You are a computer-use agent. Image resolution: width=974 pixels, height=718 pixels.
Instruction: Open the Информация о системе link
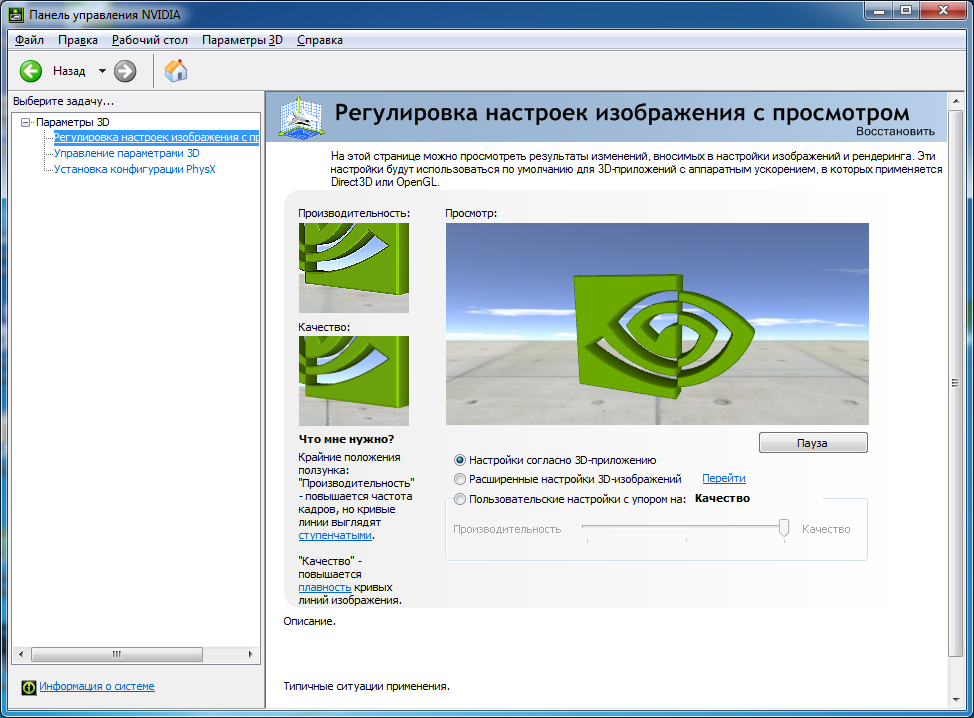97,686
